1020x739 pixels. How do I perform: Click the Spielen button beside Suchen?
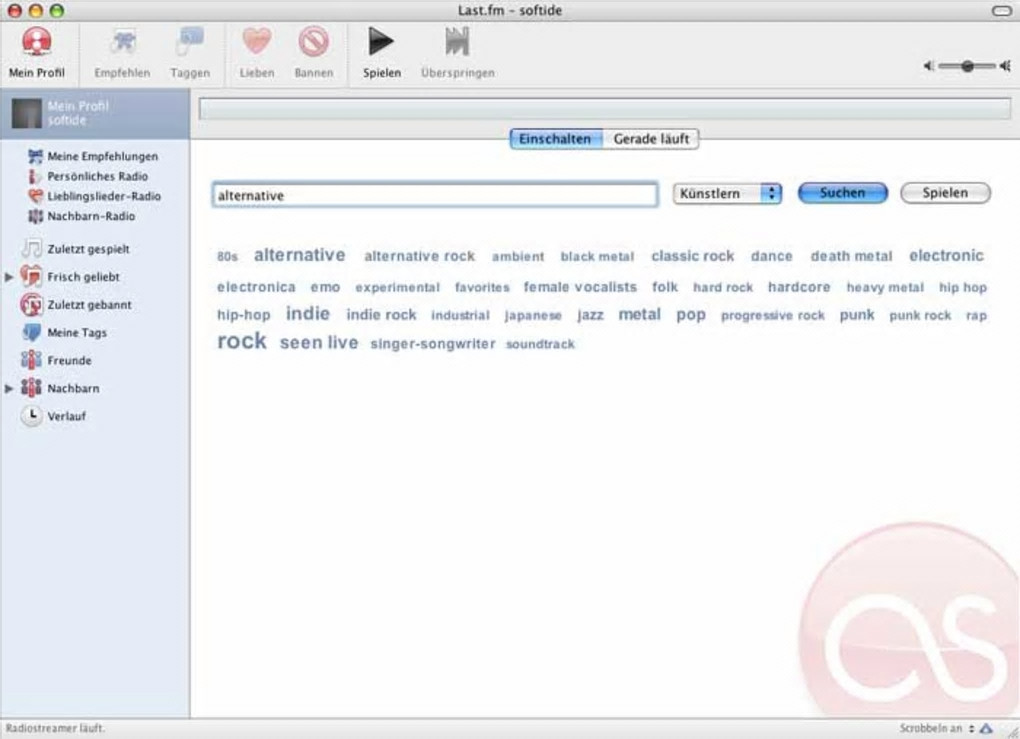(945, 193)
